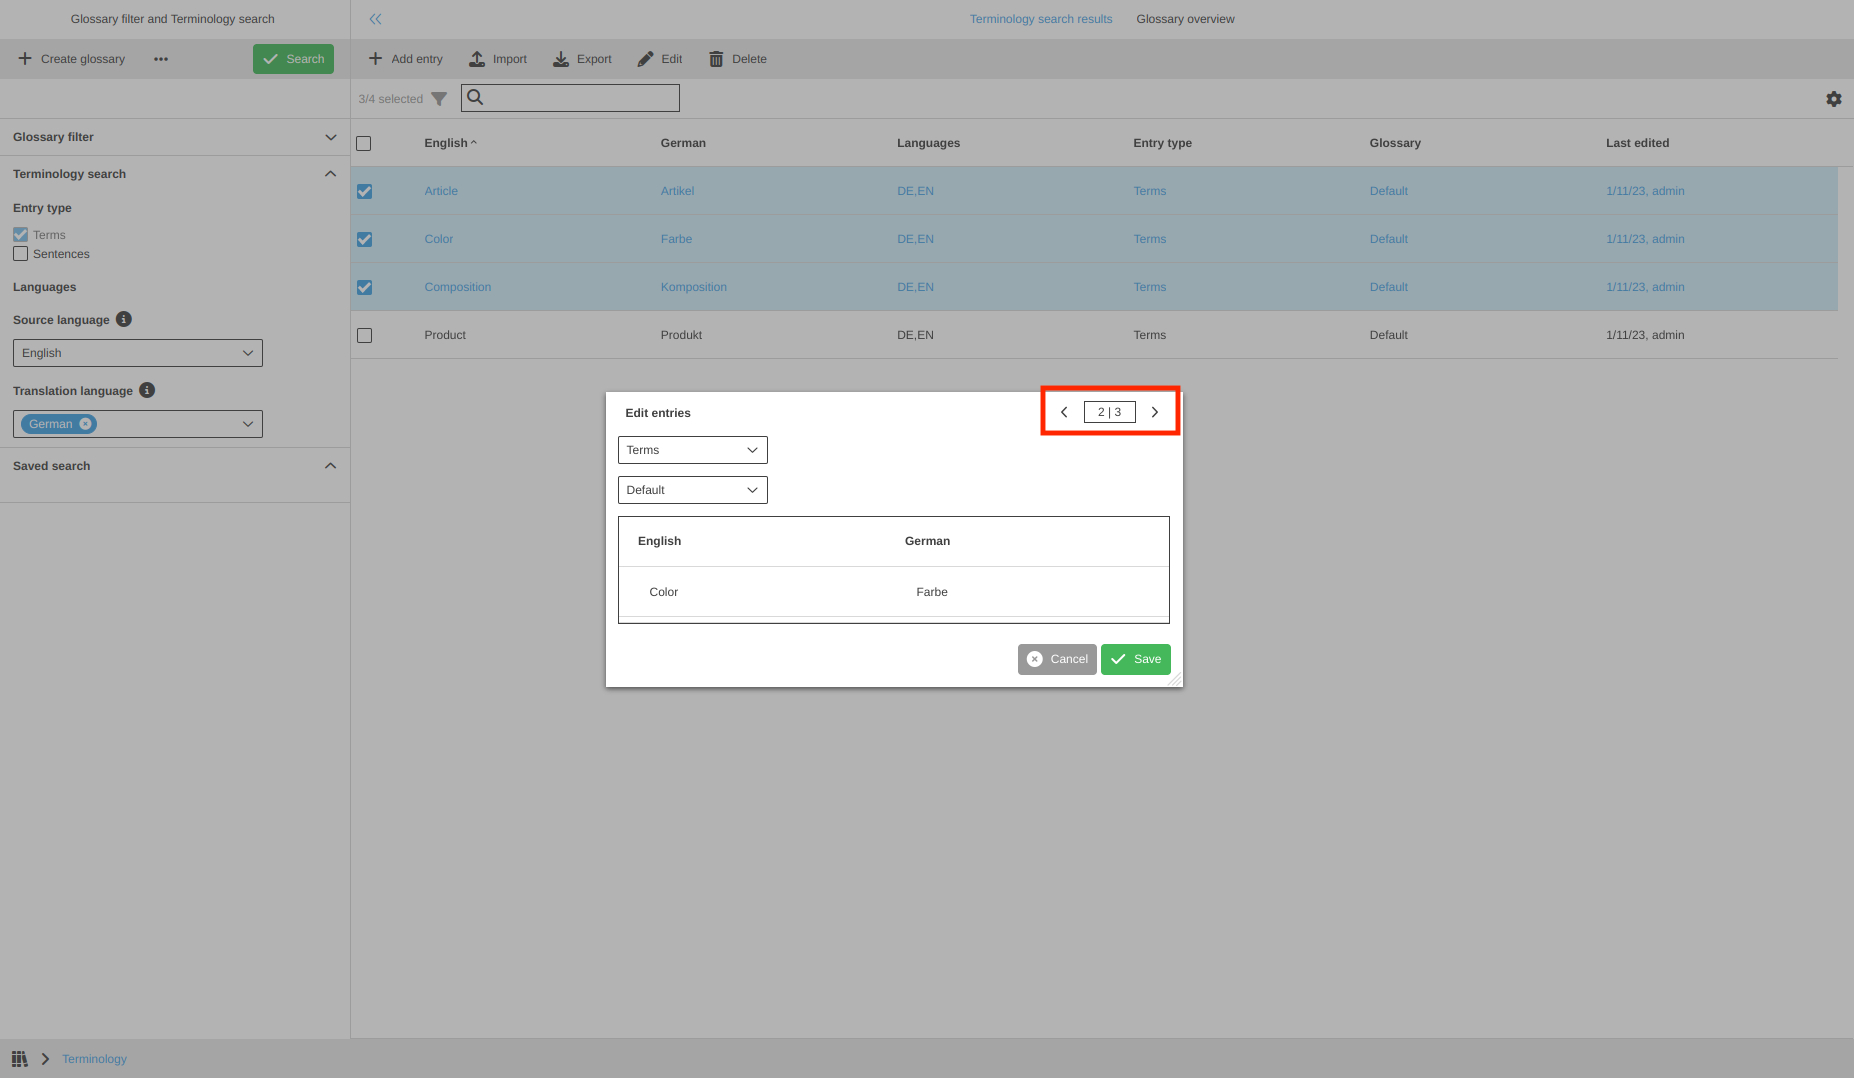Enable the Sentences checkbox
1854x1078 pixels.
click(x=21, y=254)
